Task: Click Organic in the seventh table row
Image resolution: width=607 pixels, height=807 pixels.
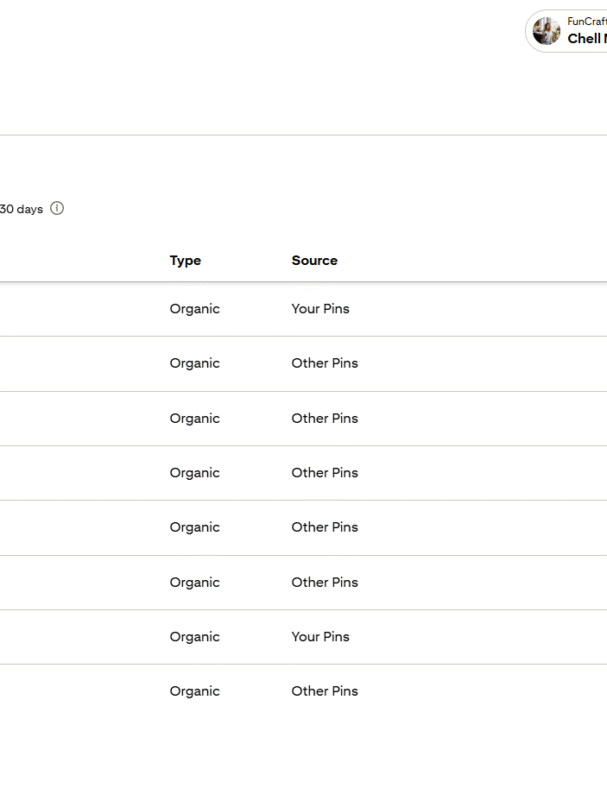Action: tap(195, 637)
